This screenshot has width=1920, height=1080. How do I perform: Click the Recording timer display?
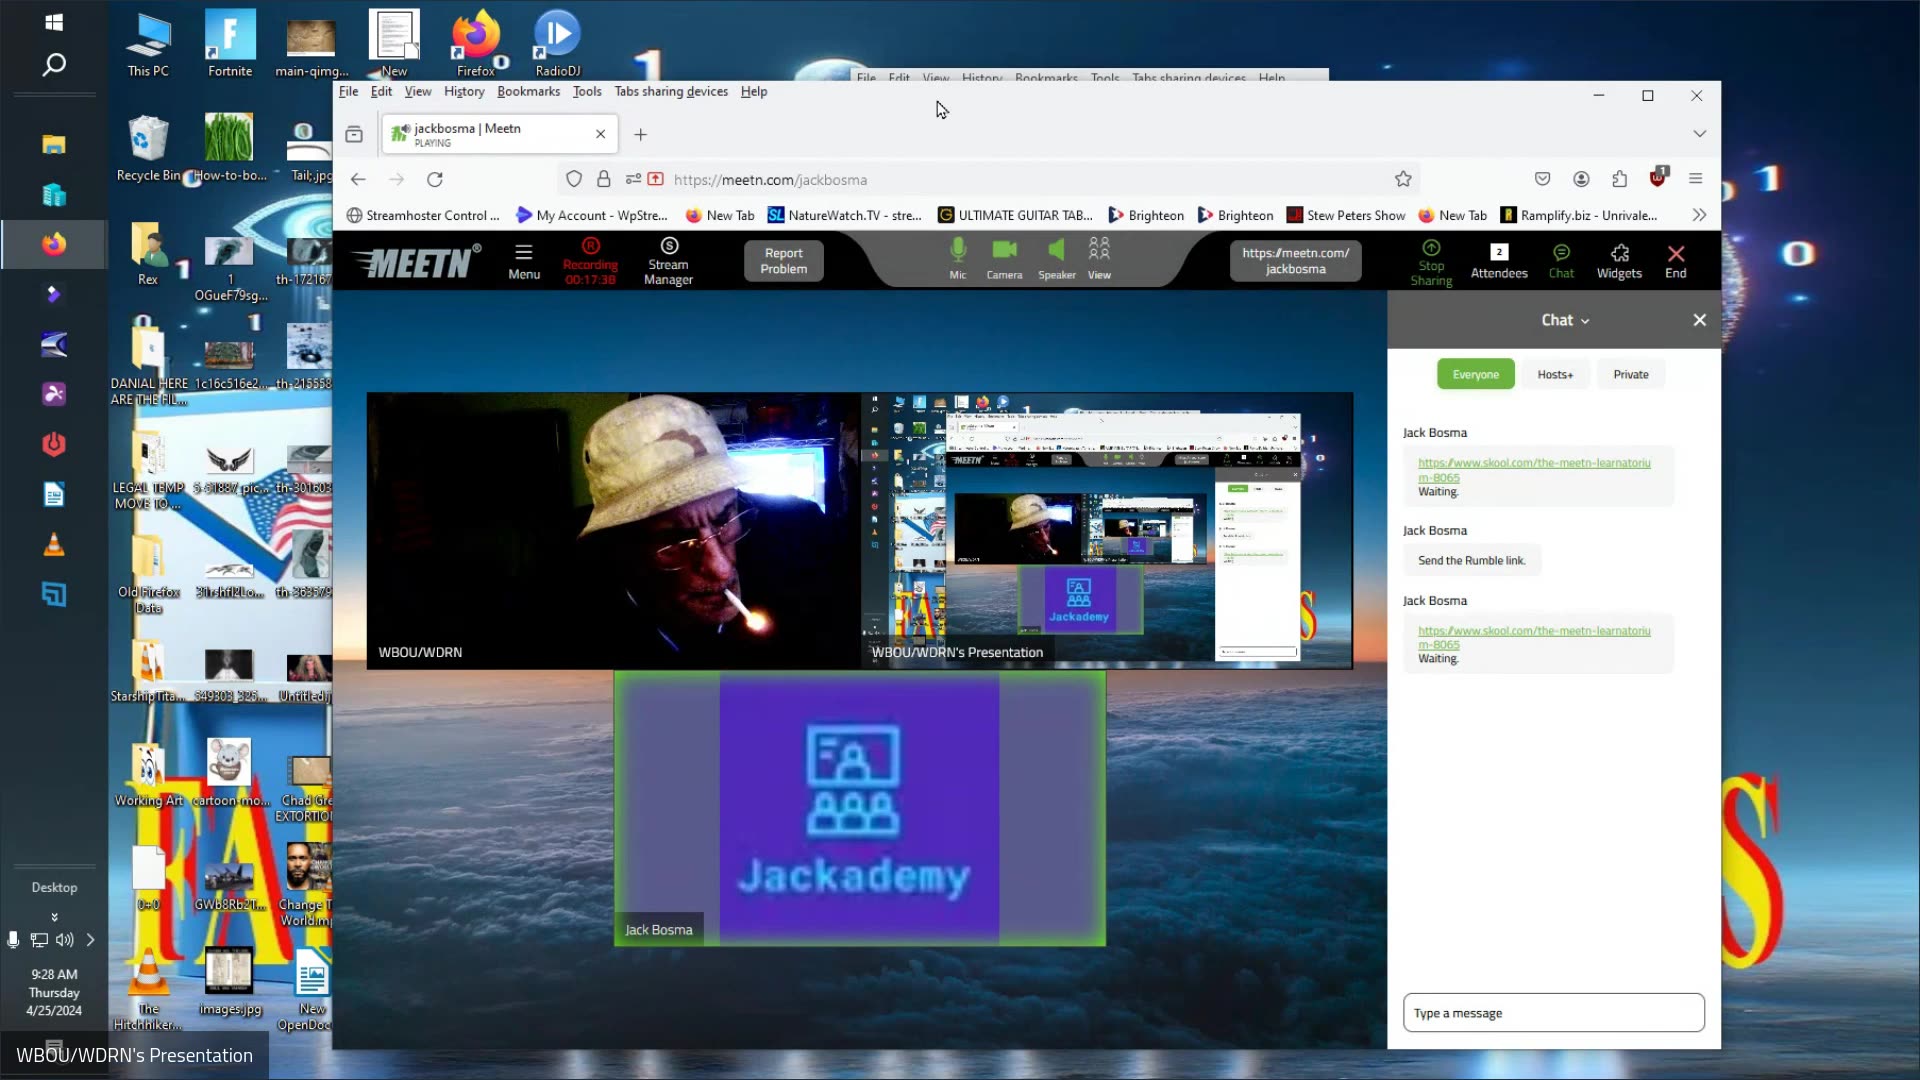(591, 277)
